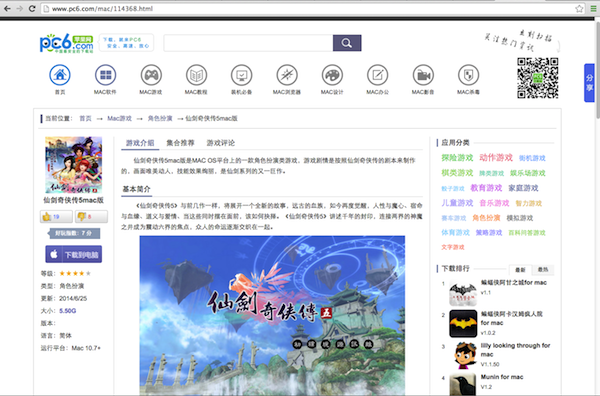Open the MAC软件 grid icon

point(105,75)
